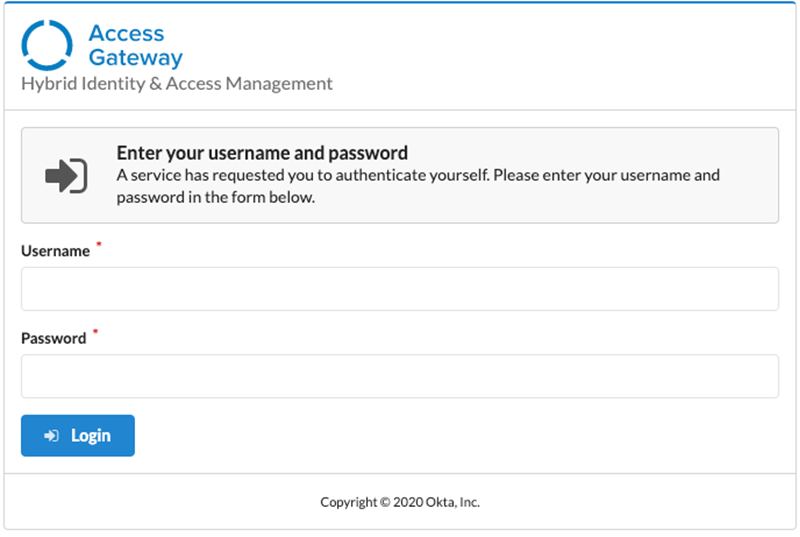Click the red asterisk beside Password
This screenshot has width=800, height=537.
point(95,333)
